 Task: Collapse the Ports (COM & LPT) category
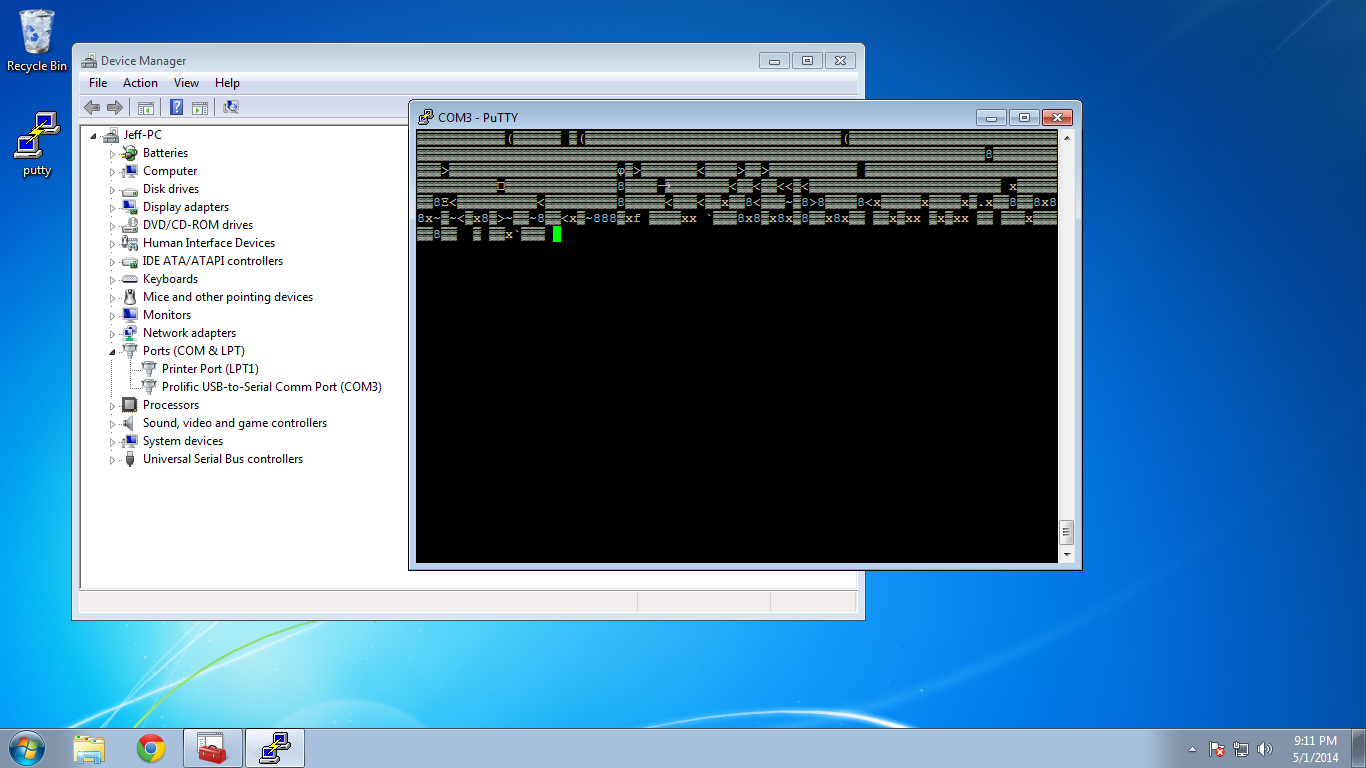[113, 351]
